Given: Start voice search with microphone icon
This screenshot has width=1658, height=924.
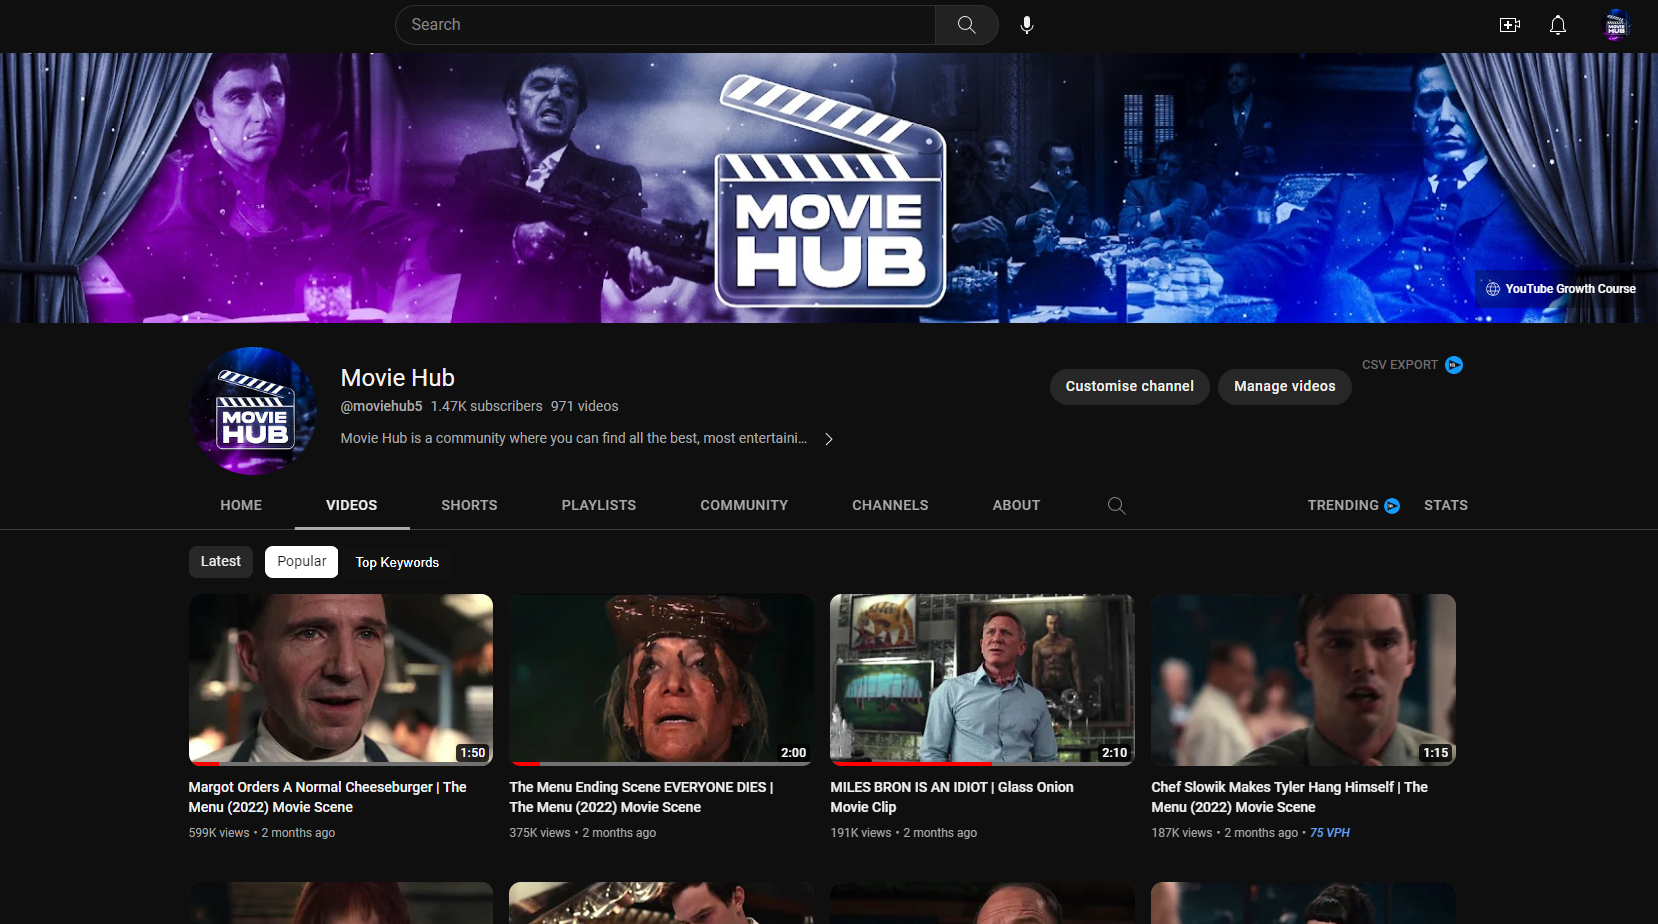Looking at the screenshot, I should click(1027, 25).
